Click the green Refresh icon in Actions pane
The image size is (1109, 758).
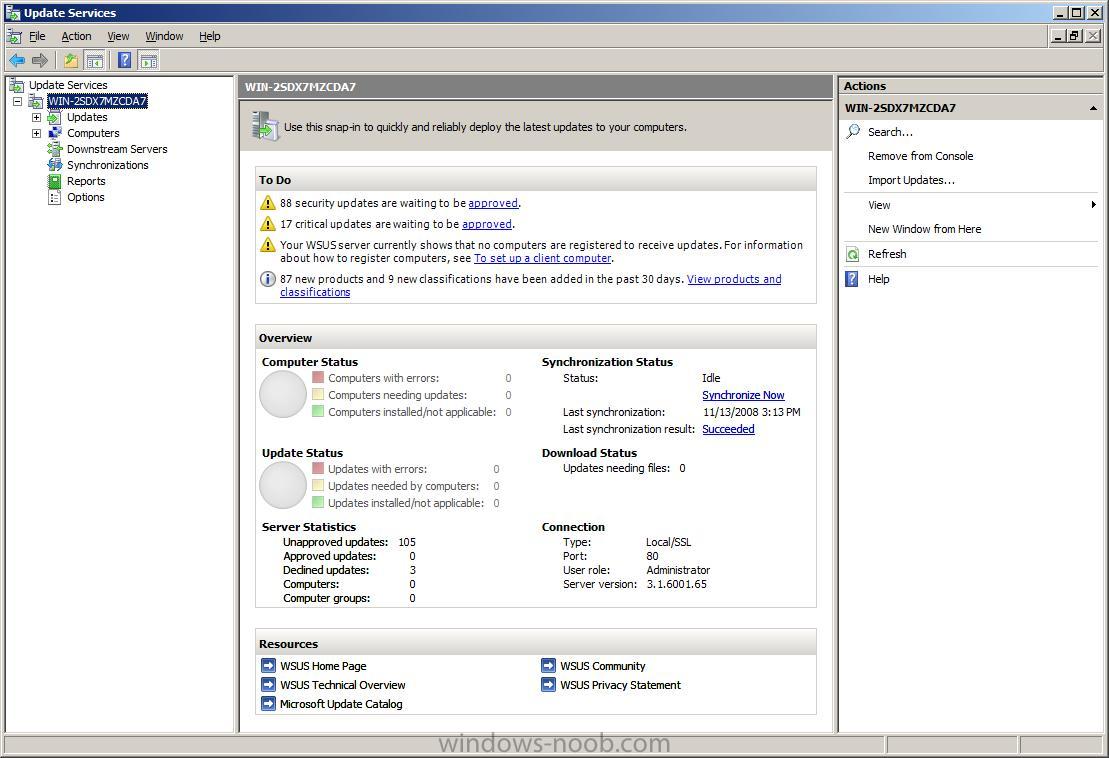(853, 254)
